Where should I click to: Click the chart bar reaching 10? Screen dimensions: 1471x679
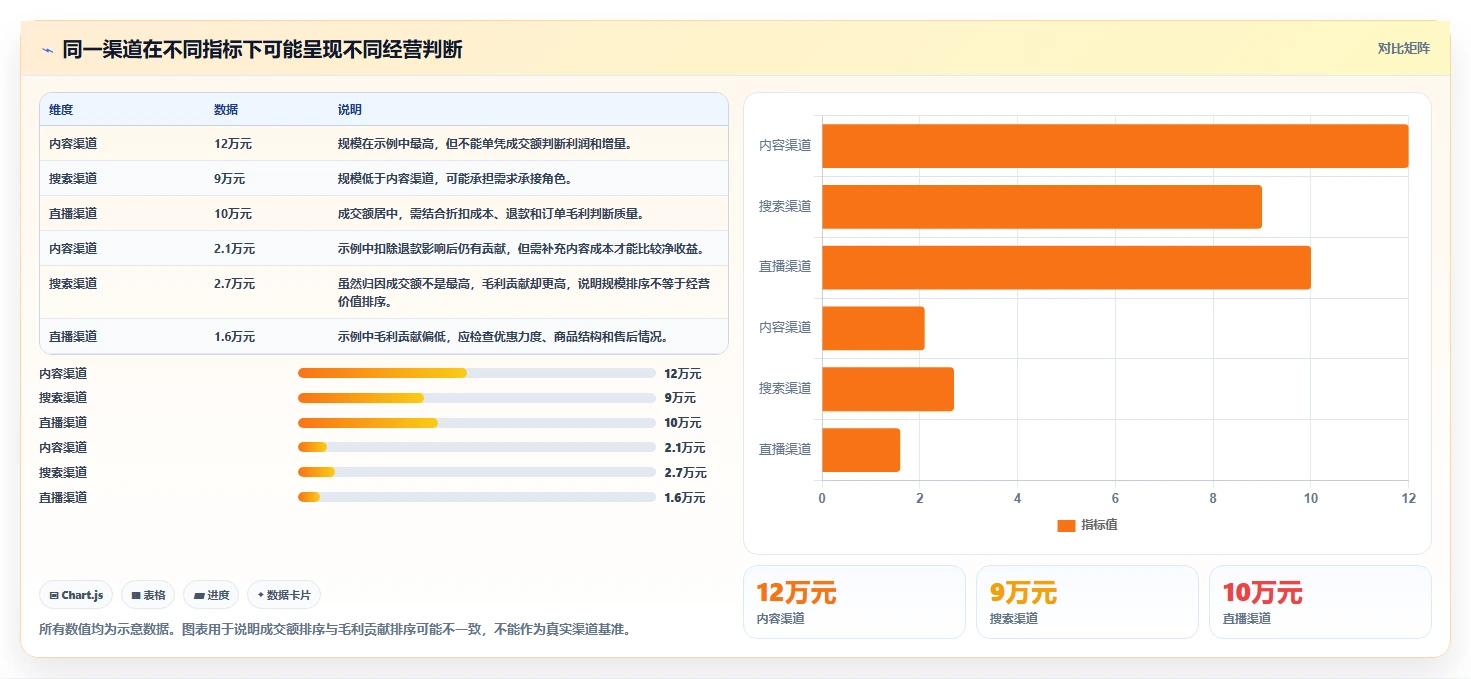[x=1066, y=267]
